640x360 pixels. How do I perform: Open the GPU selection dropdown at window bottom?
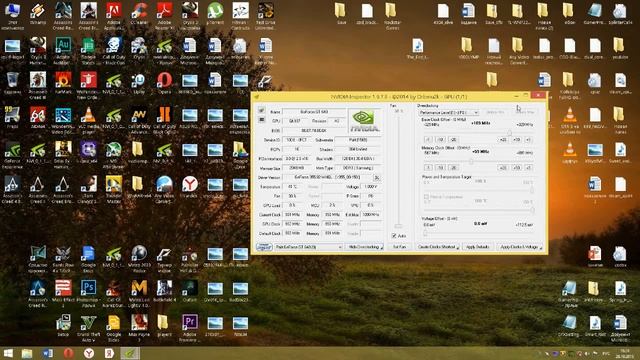(308, 247)
